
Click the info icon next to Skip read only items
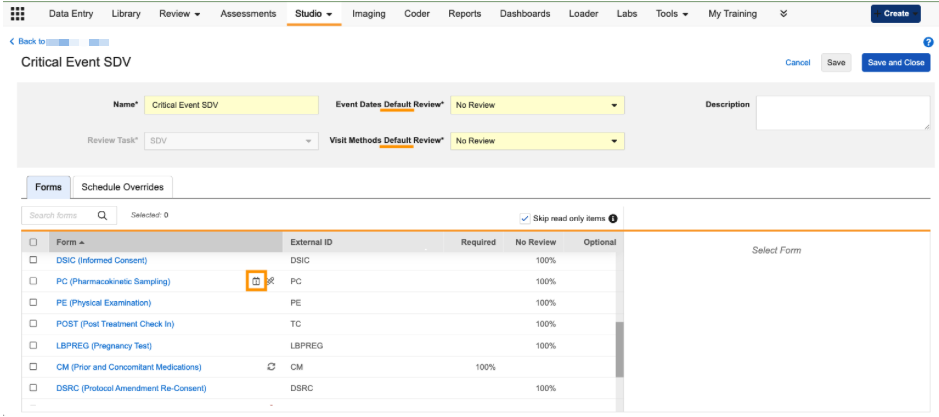613,219
